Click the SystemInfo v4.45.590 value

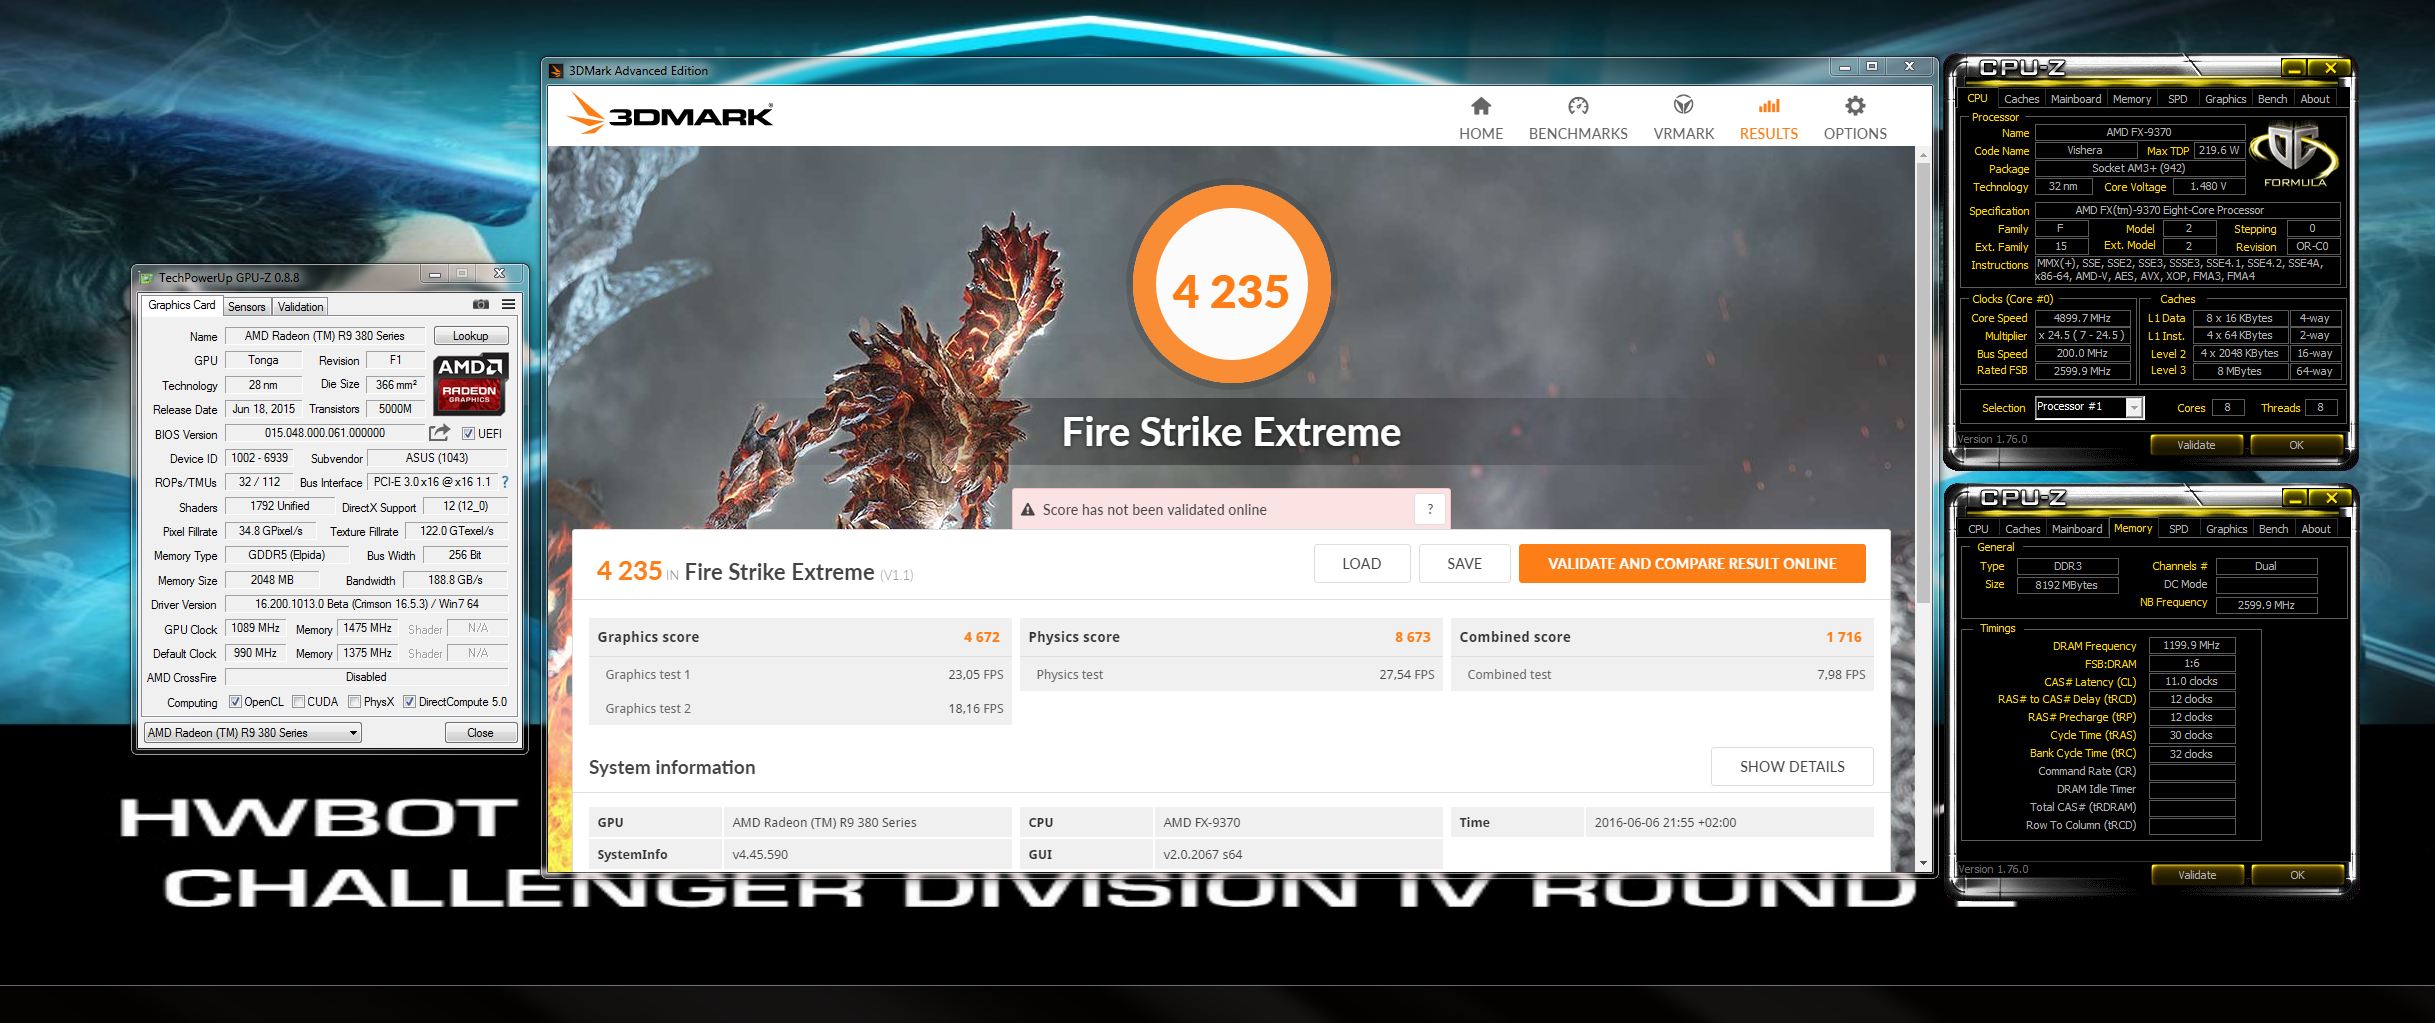[x=760, y=854]
